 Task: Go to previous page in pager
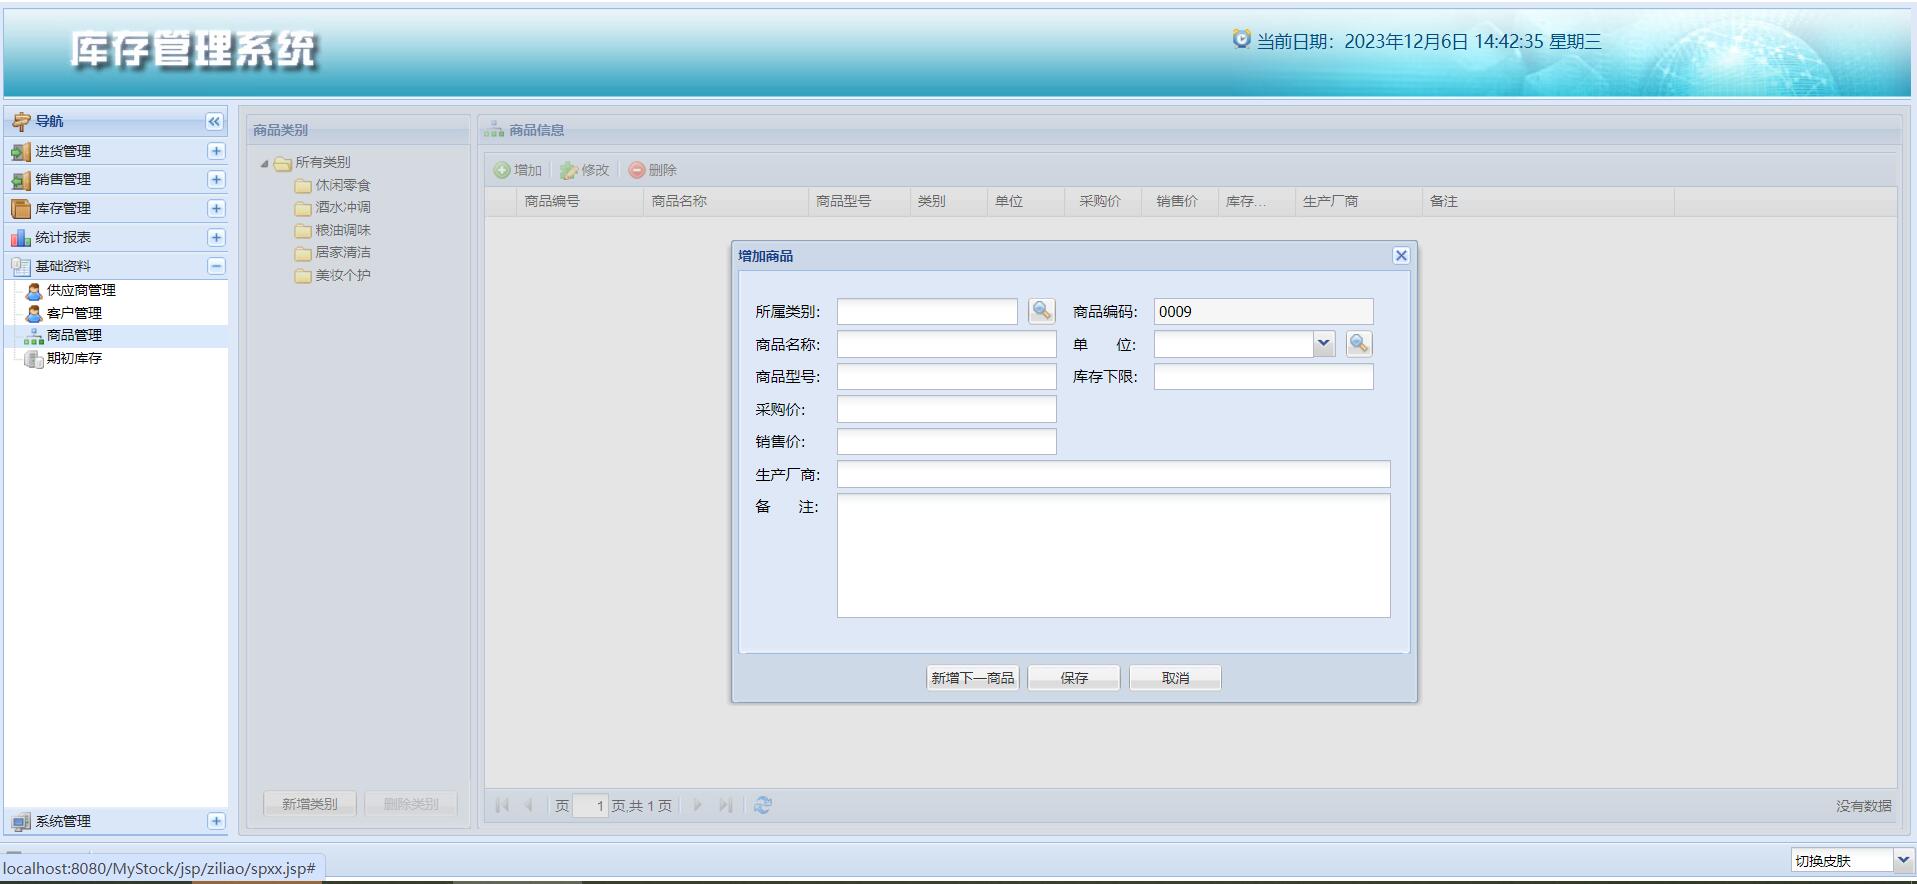click(528, 805)
